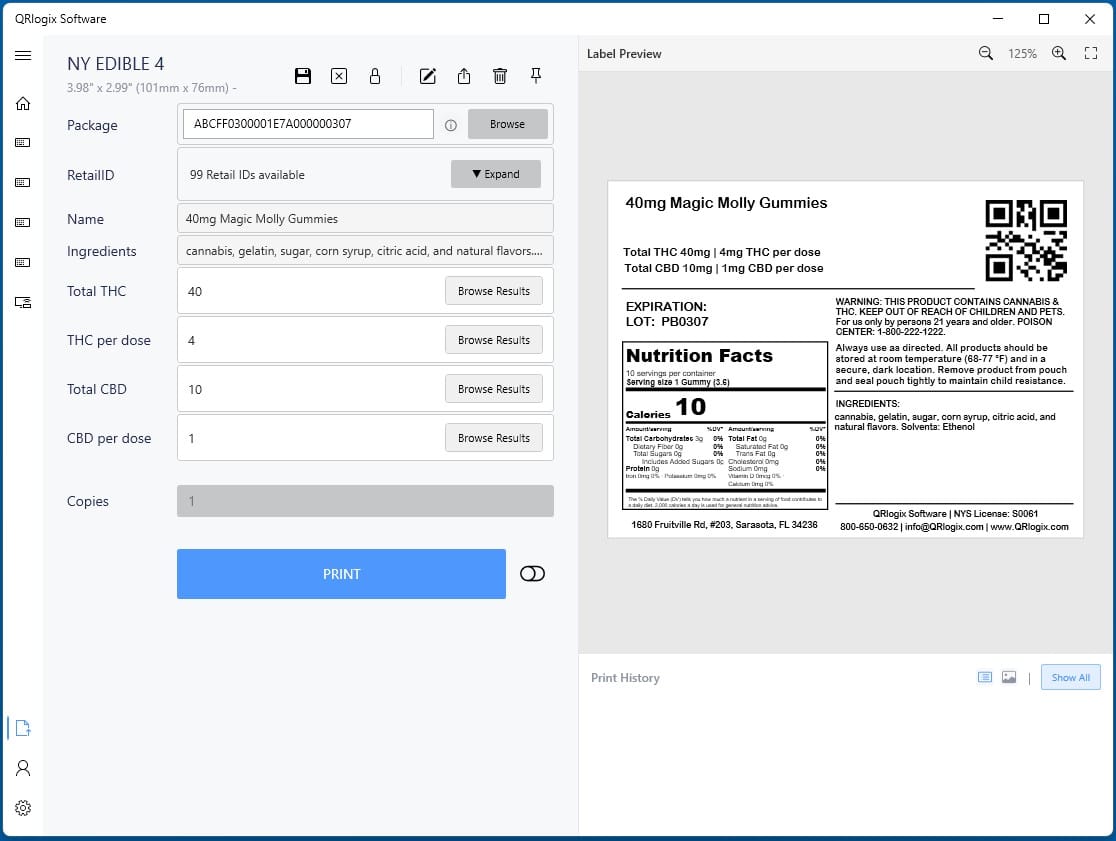
Task: Expand the label preview to fullscreen
Action: point(1091,54)
